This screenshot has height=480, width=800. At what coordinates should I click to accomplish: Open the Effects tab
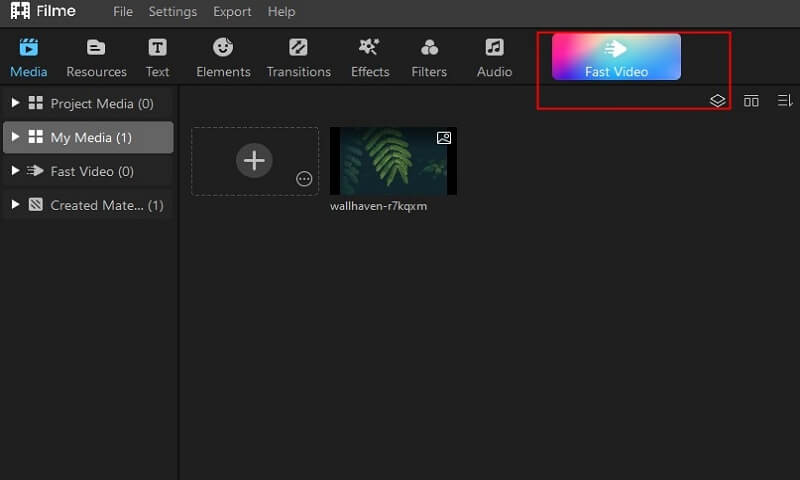(370, 58)
